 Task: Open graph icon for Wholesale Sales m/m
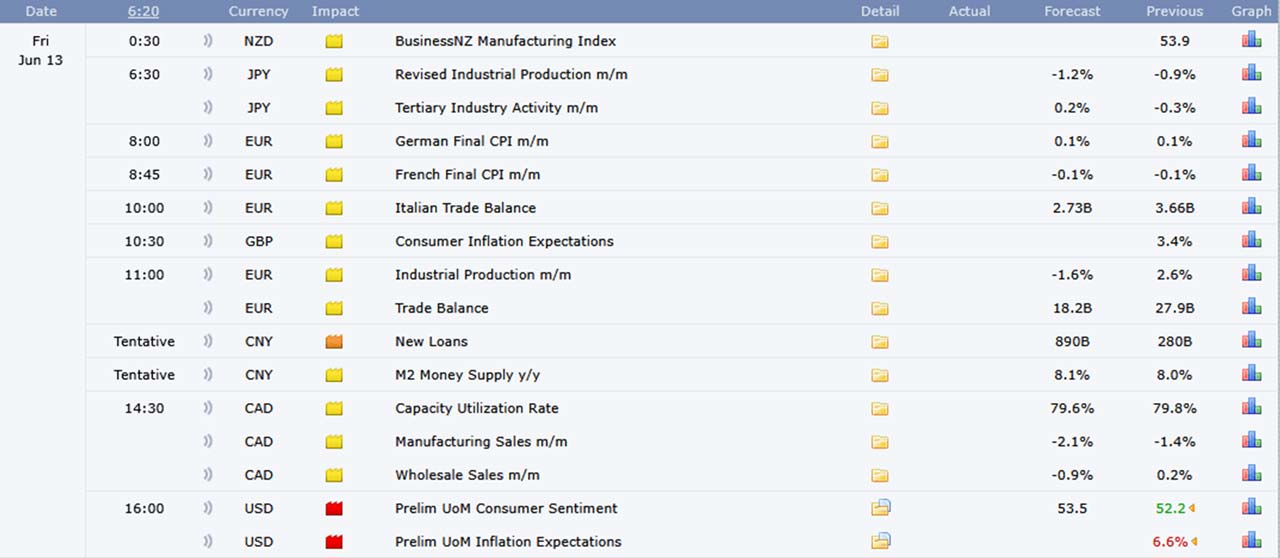click(x=1251, y=474)
